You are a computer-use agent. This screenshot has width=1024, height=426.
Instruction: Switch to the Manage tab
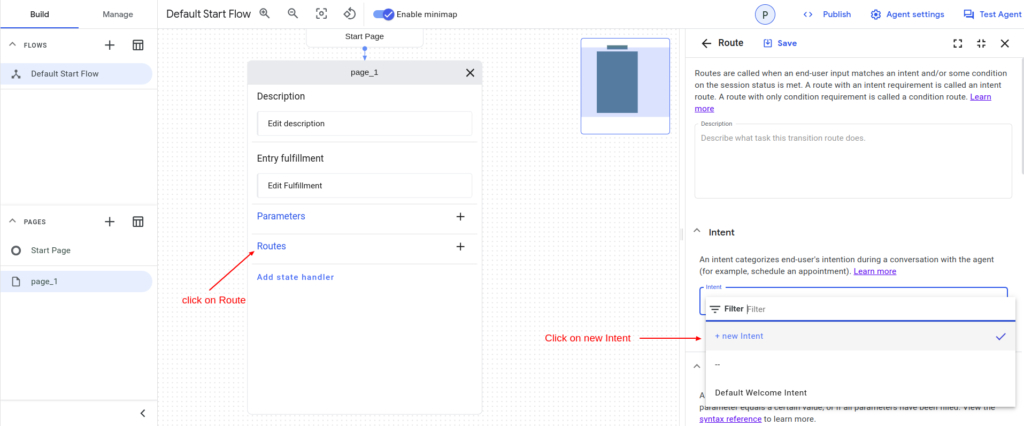pyautogui.click(x=117, y=14)
